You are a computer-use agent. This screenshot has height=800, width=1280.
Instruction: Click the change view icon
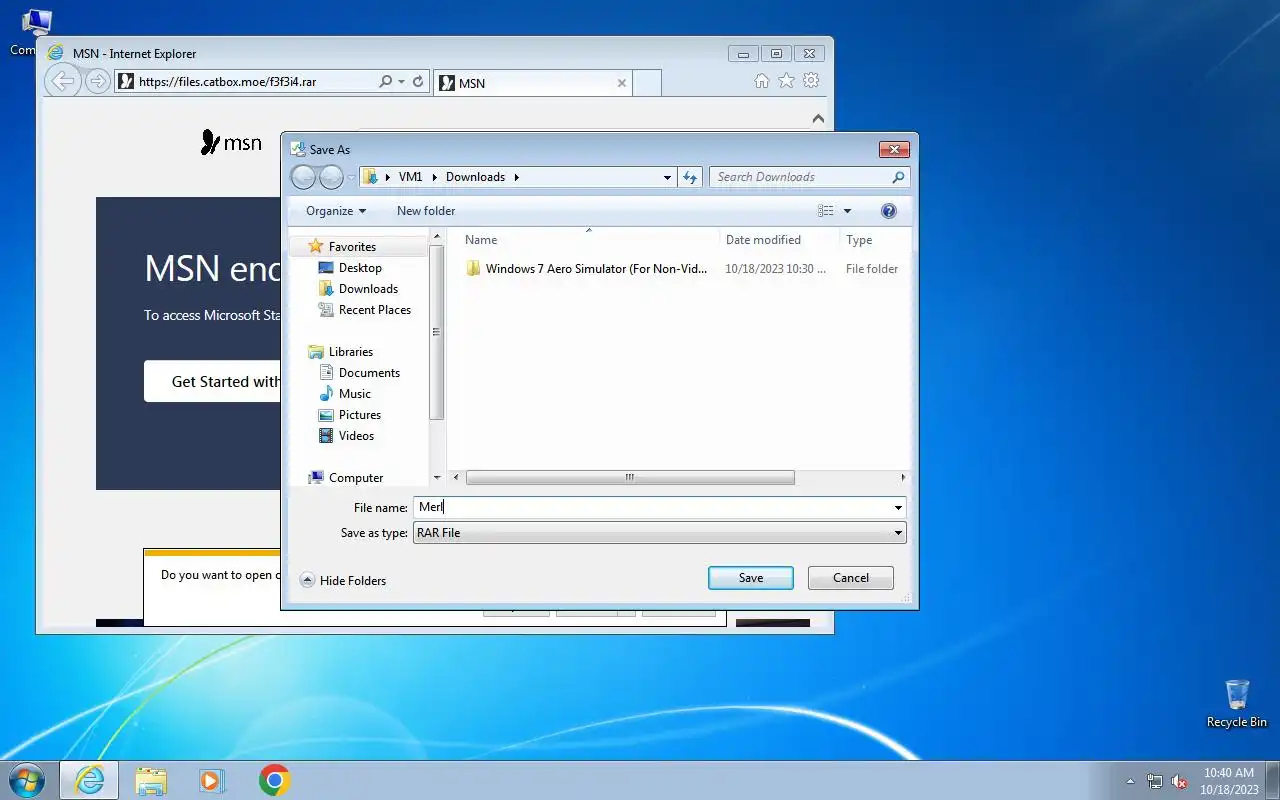click(826, 211)
